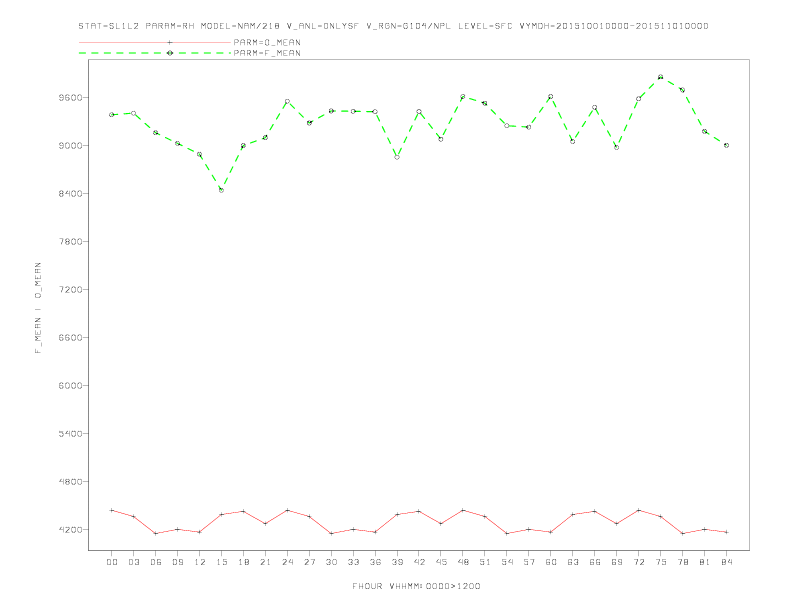Click the PARM=O_MEAN legend label

[267, 42]
